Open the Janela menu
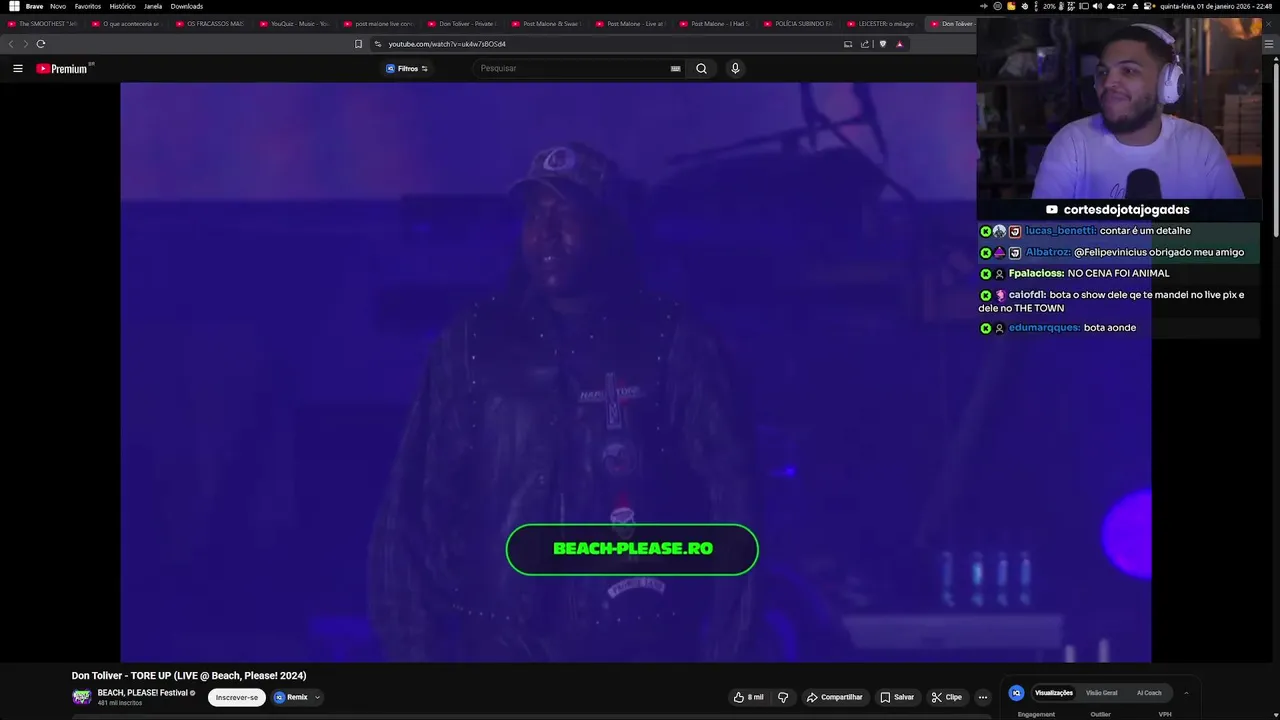Viewport: 1280px width, 720px height. click(153, 6)
